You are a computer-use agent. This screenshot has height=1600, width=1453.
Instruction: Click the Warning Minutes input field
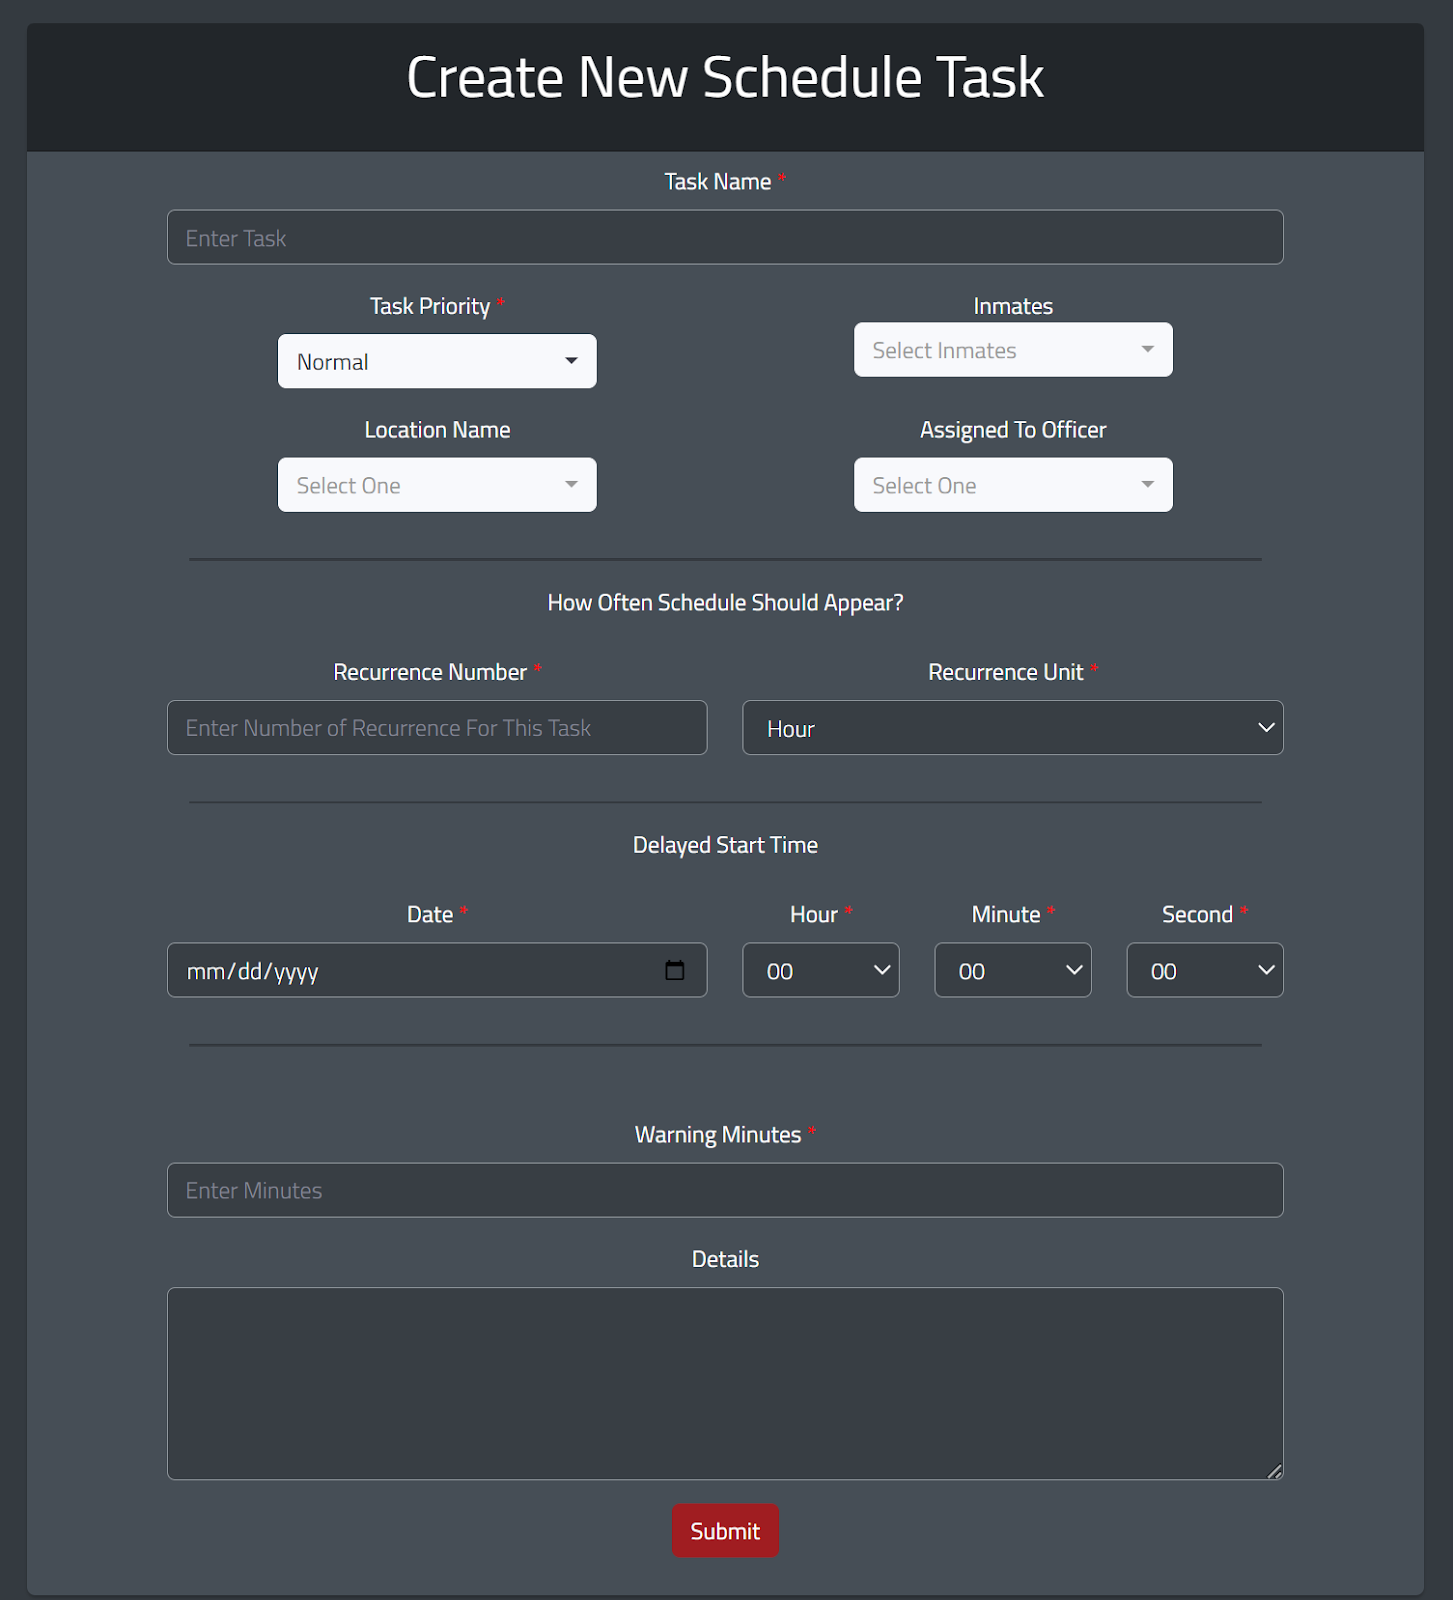(x=725, y=1190)
